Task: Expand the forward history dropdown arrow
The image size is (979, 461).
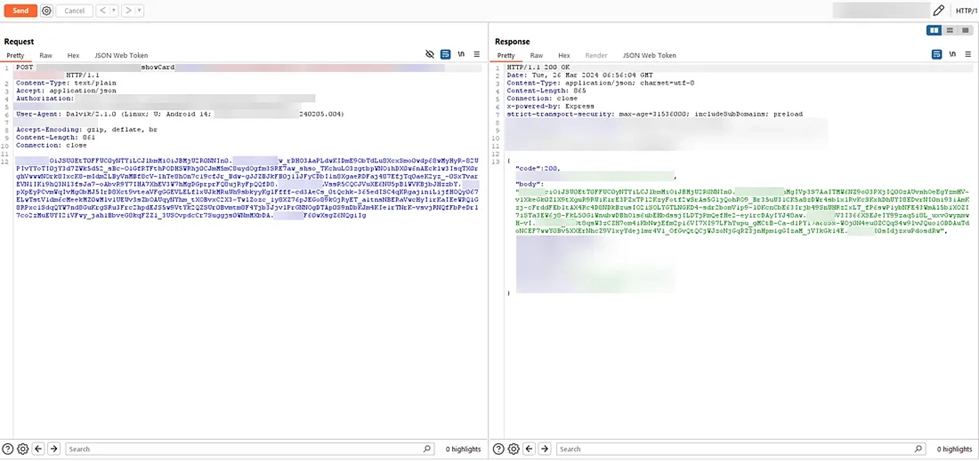Action: click(x=139, y=11)
